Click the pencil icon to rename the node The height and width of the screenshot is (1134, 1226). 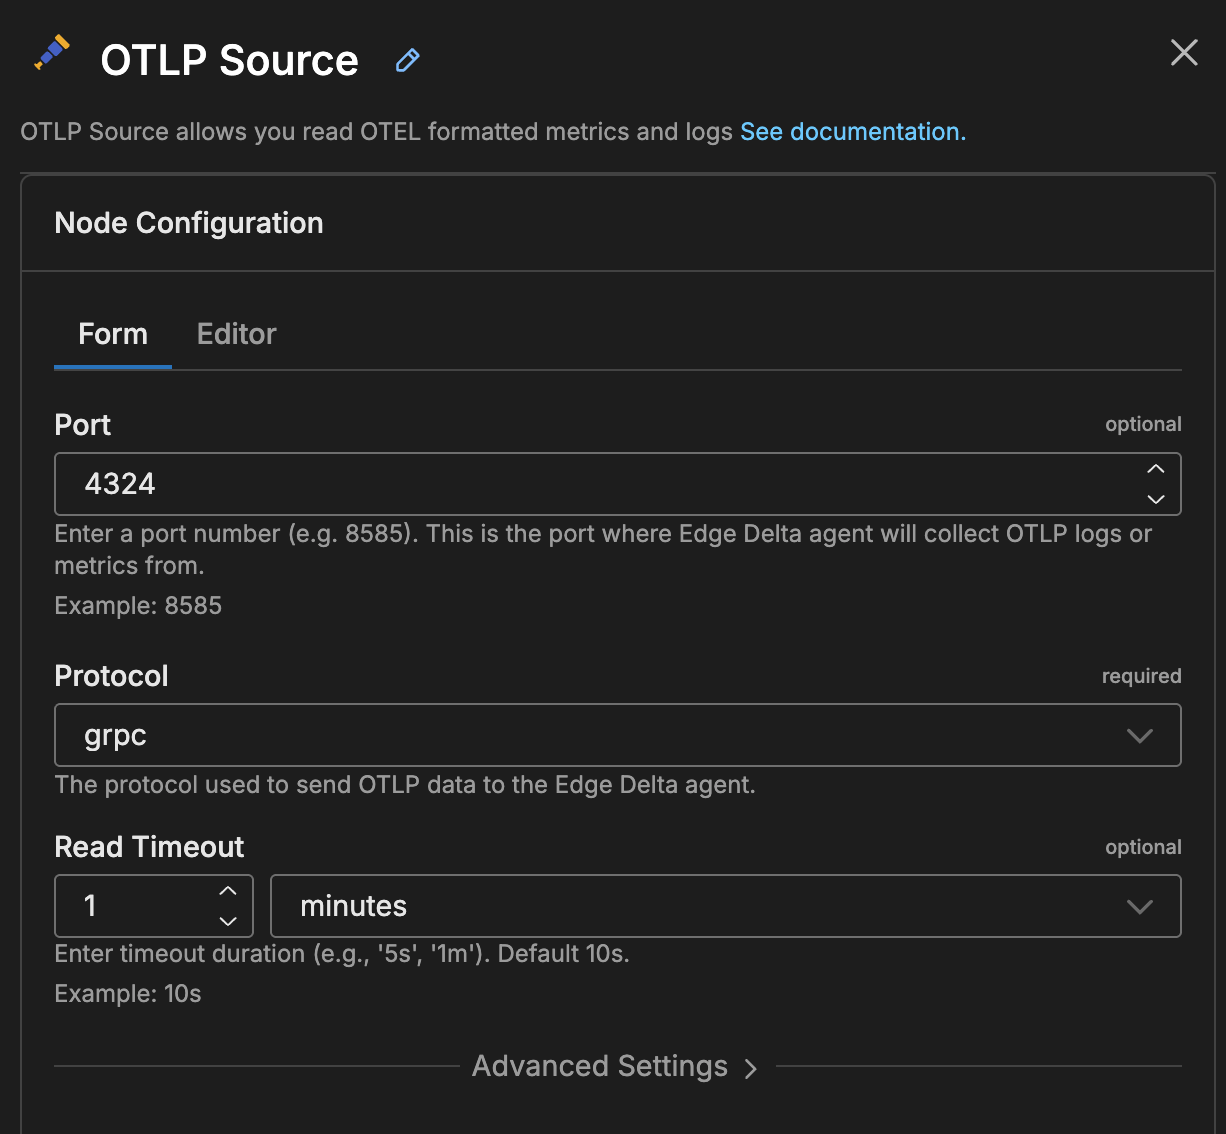tap(407, 61)
